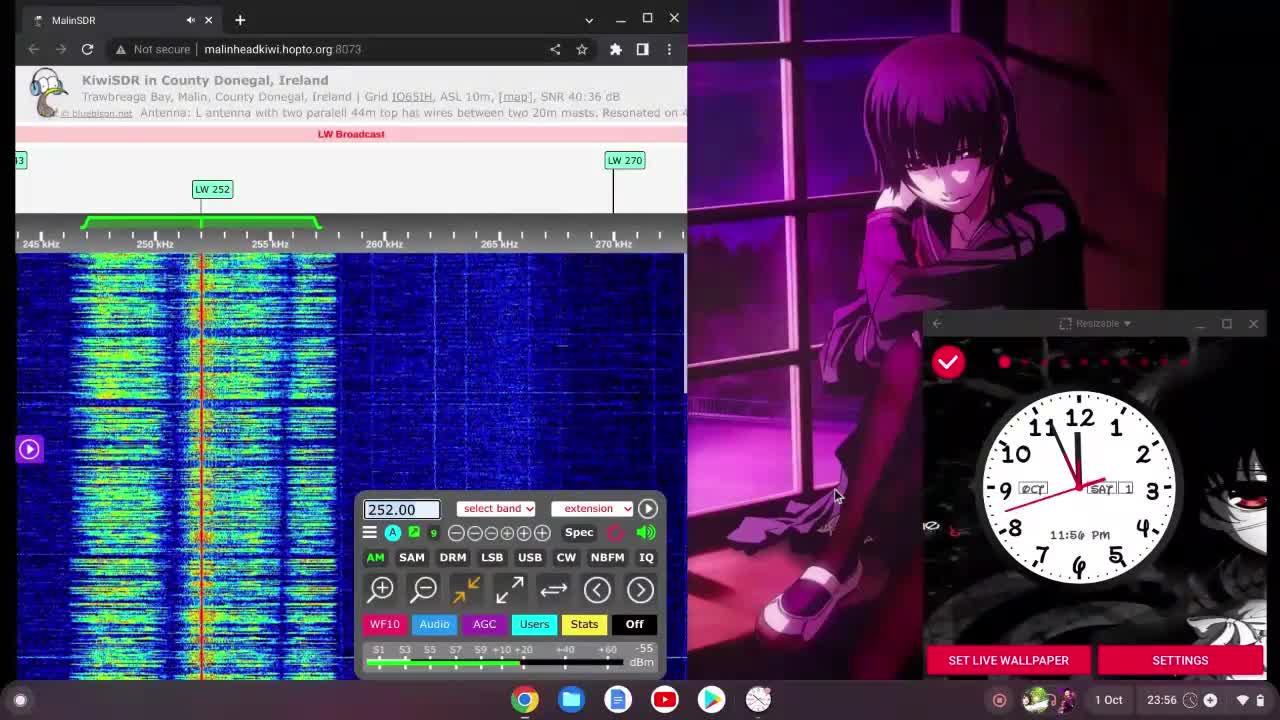Open the AGC tab
Viewport: 1280px width, 720px height.
coord(484,624)
